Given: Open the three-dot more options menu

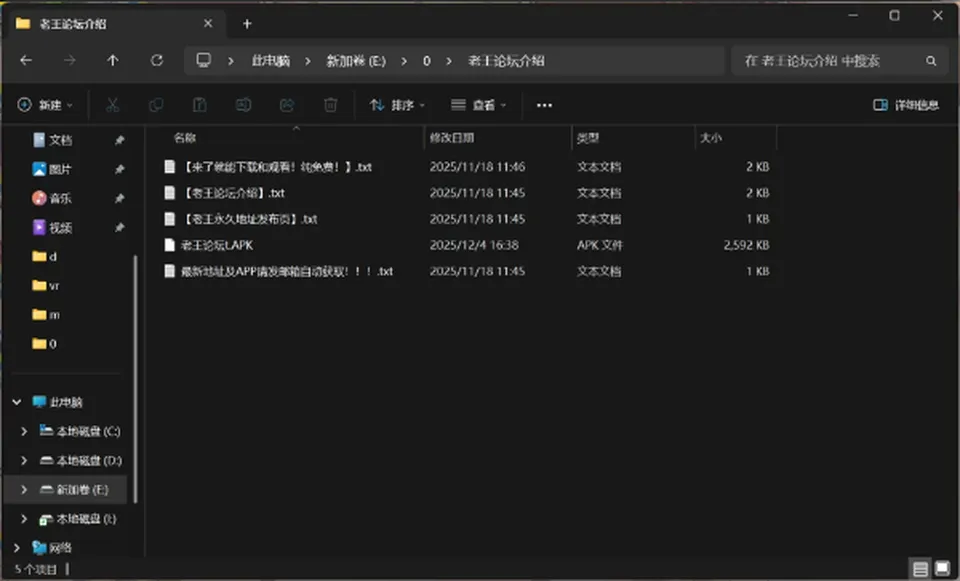Looking at the screenshot, I should click(544, 105).
